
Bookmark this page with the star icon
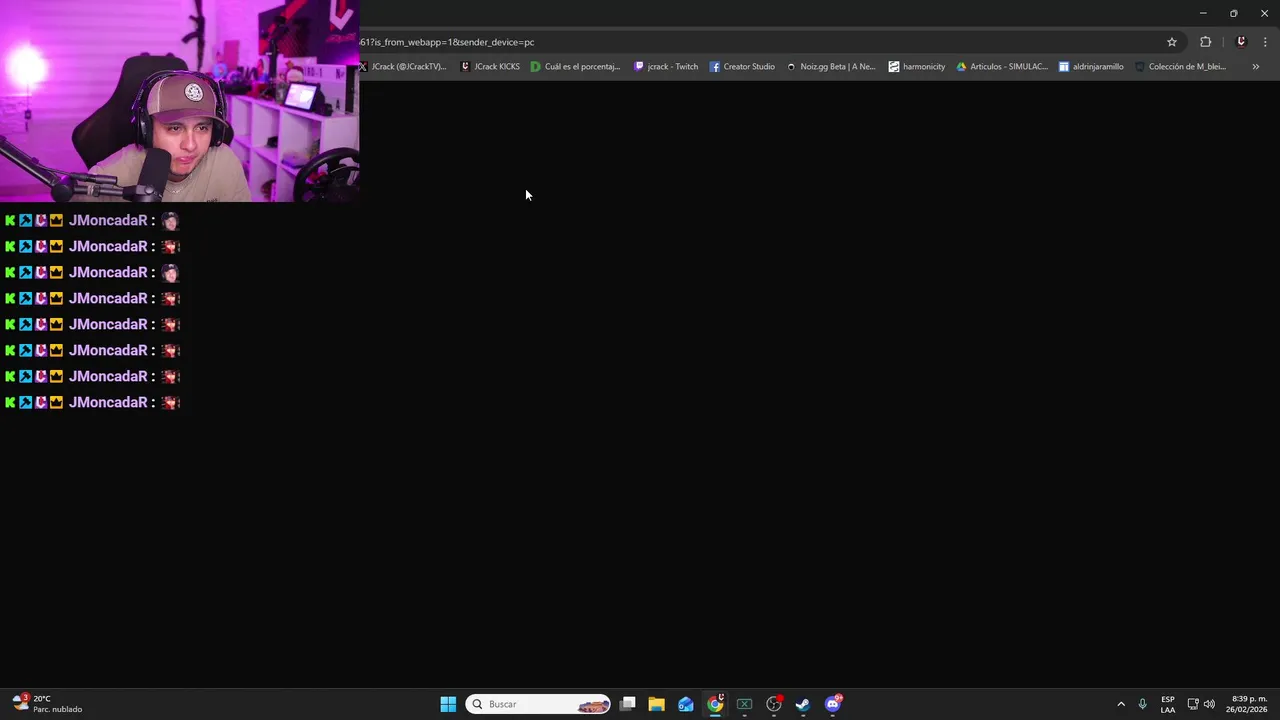pyautogui.click(x=1172, y=42)
